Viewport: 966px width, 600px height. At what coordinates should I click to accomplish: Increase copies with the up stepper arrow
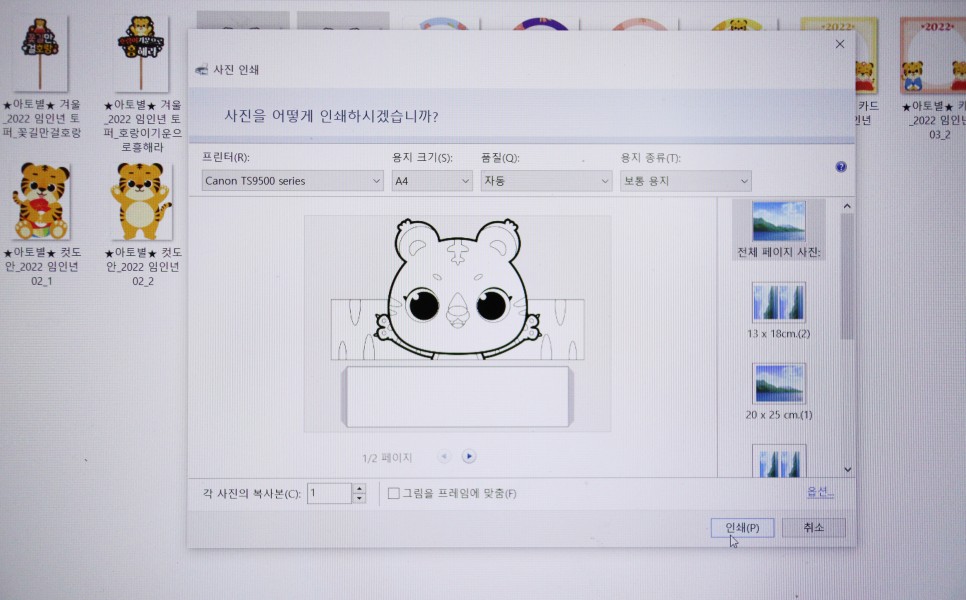[x=359, y=488]
